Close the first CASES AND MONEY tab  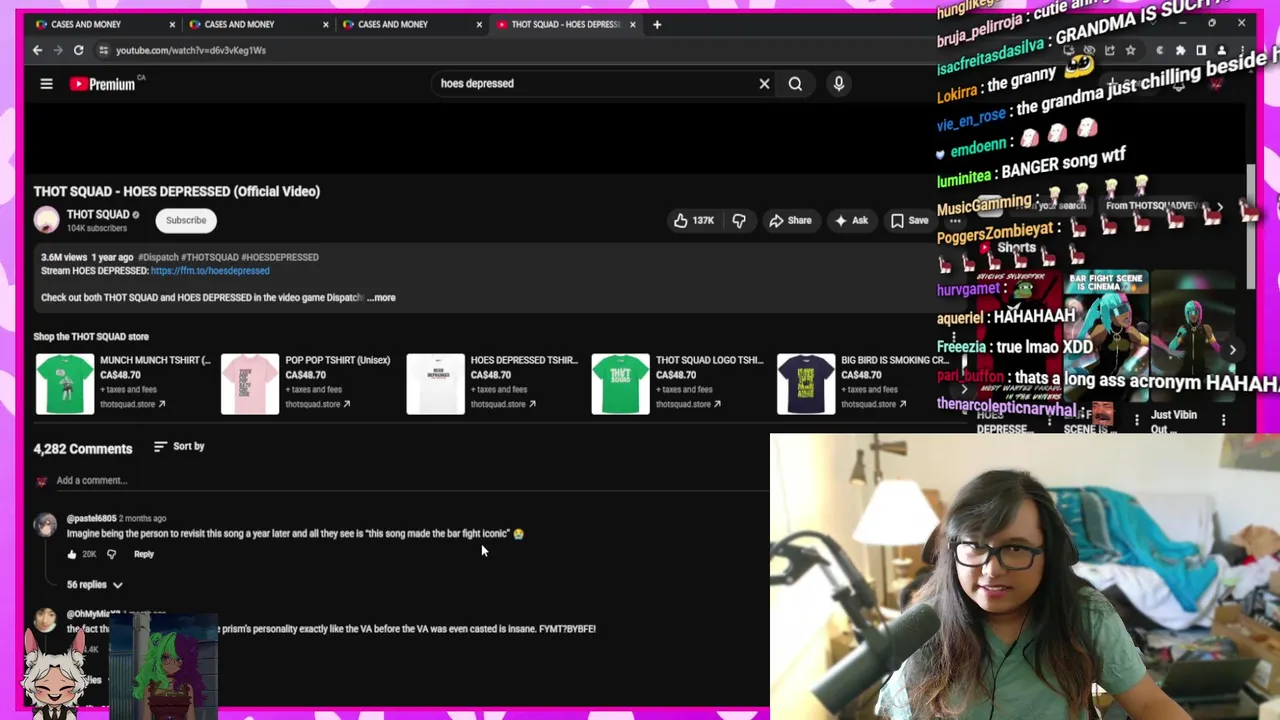click(172, 24)
